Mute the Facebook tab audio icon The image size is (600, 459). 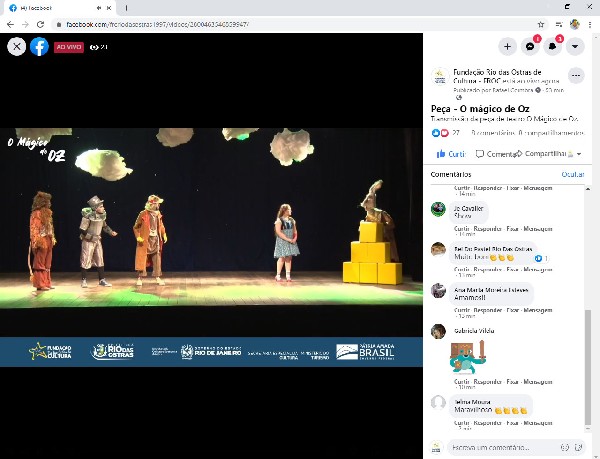99,8
